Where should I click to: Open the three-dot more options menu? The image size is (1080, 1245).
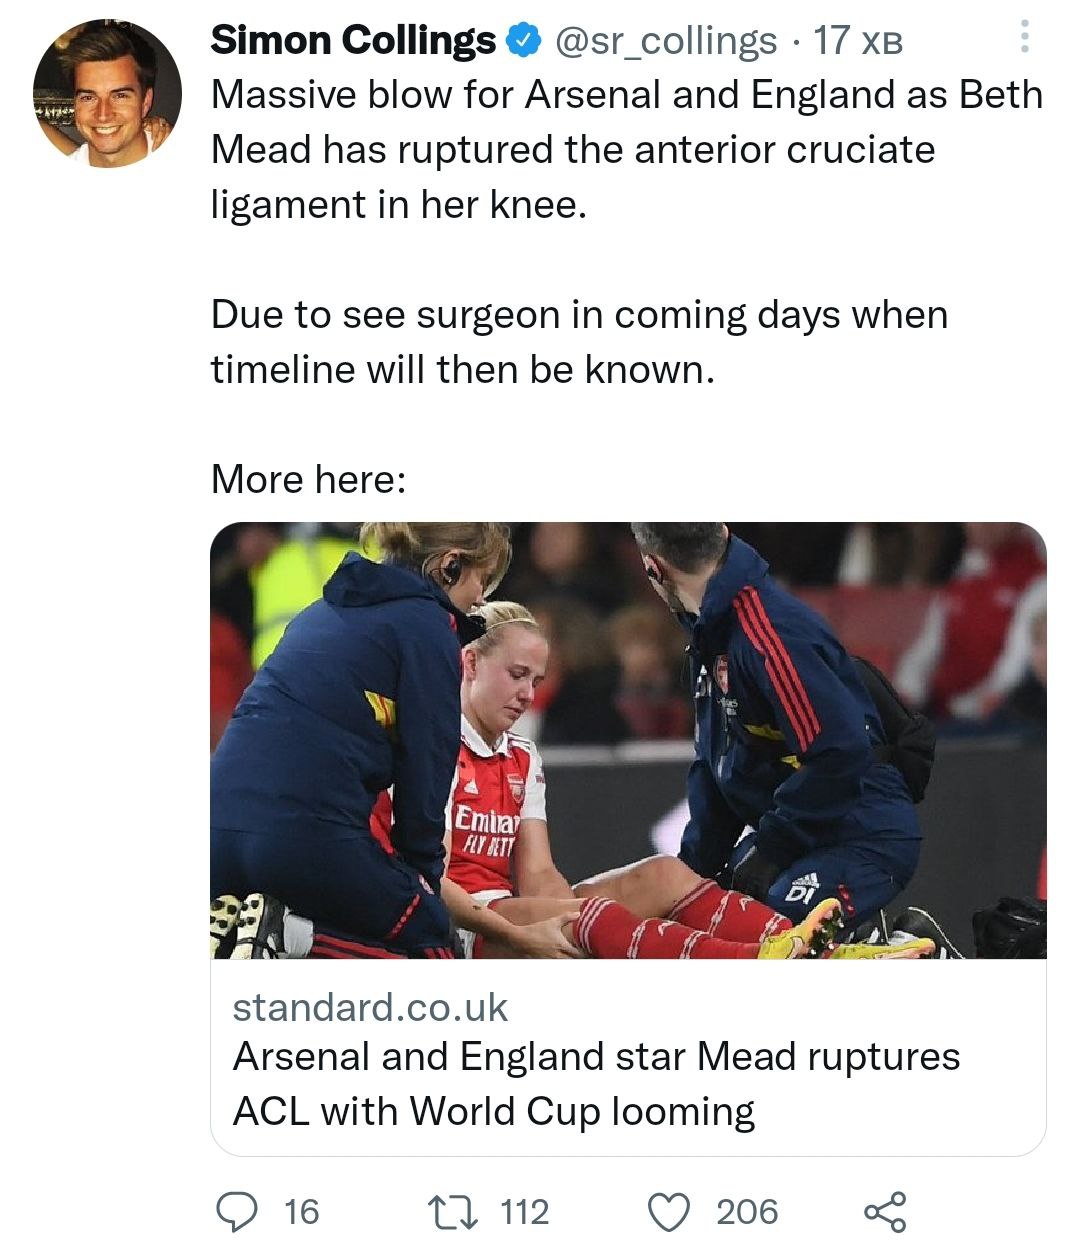pyautogui.click(x=1024, y=37)
